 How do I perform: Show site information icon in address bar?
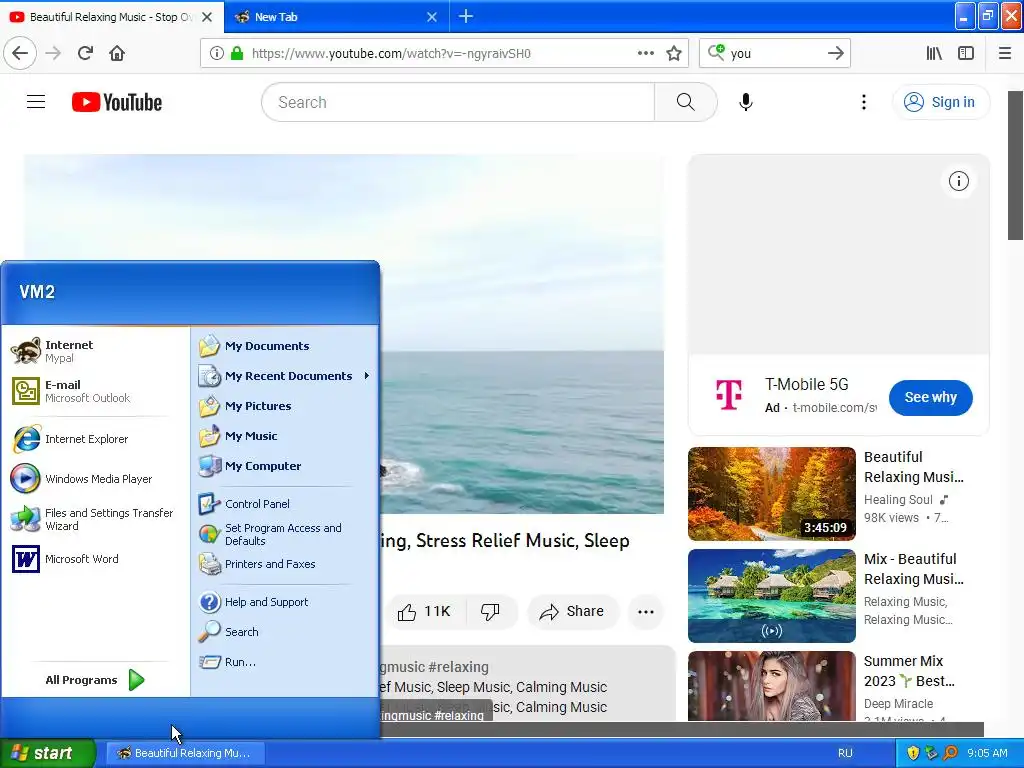tap(217, 54)
